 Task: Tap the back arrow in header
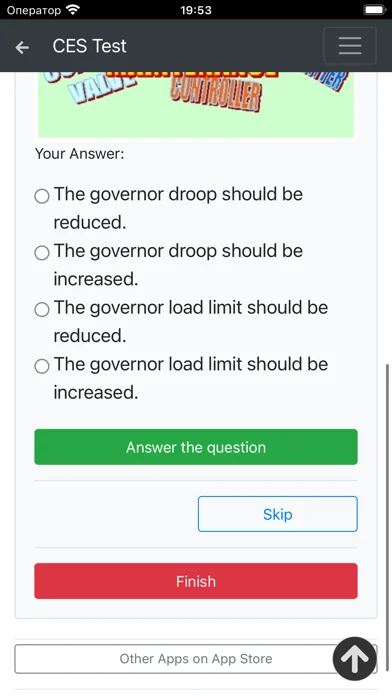click(x=22, y=47)
